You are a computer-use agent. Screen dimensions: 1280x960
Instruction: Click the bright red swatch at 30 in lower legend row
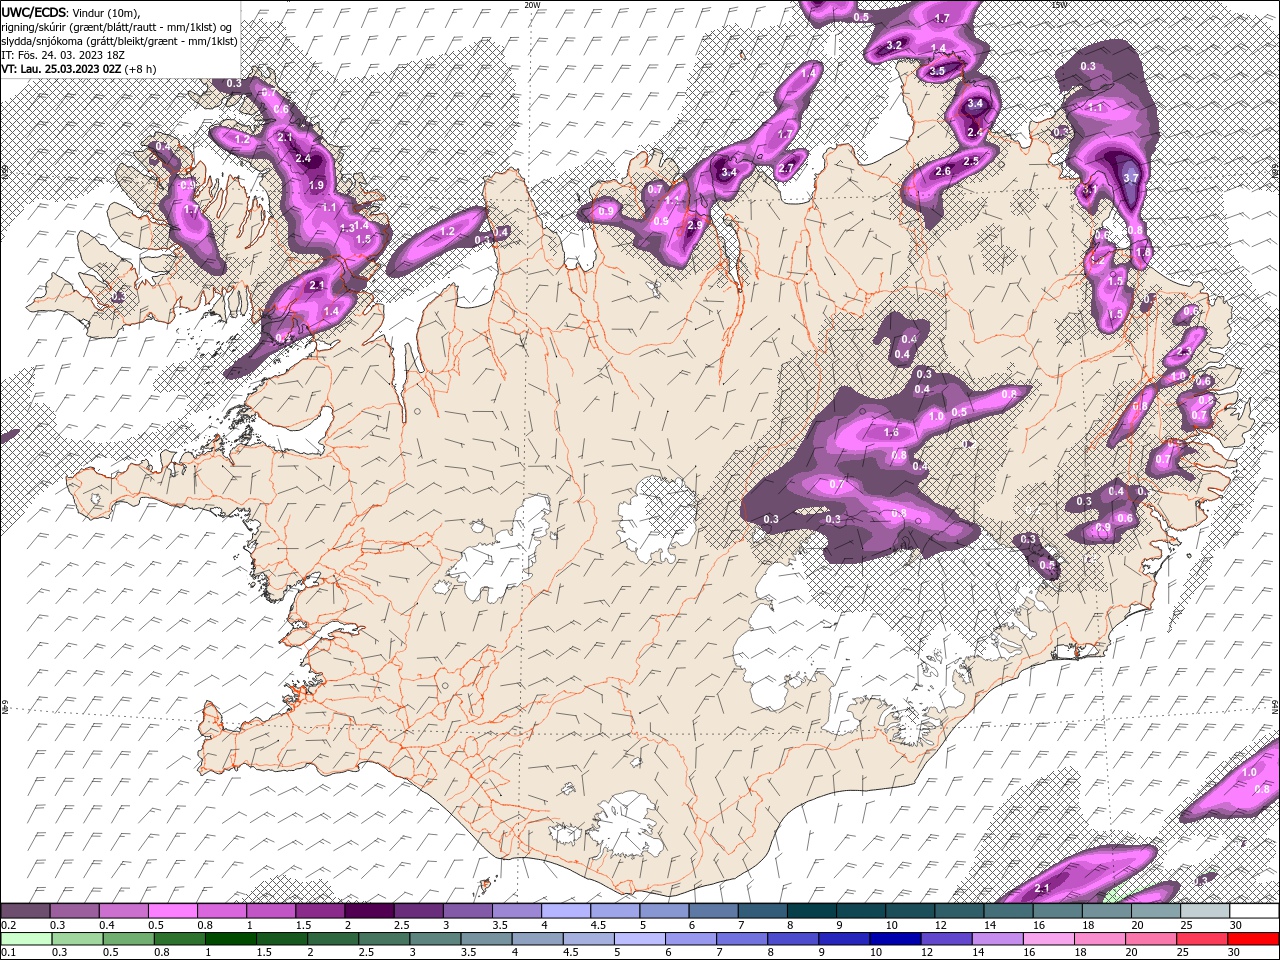coord(1253,939)
